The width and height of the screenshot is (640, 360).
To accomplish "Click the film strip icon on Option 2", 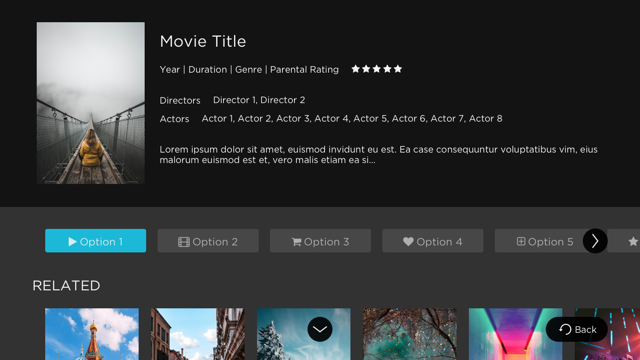I will tap(184, 242).
